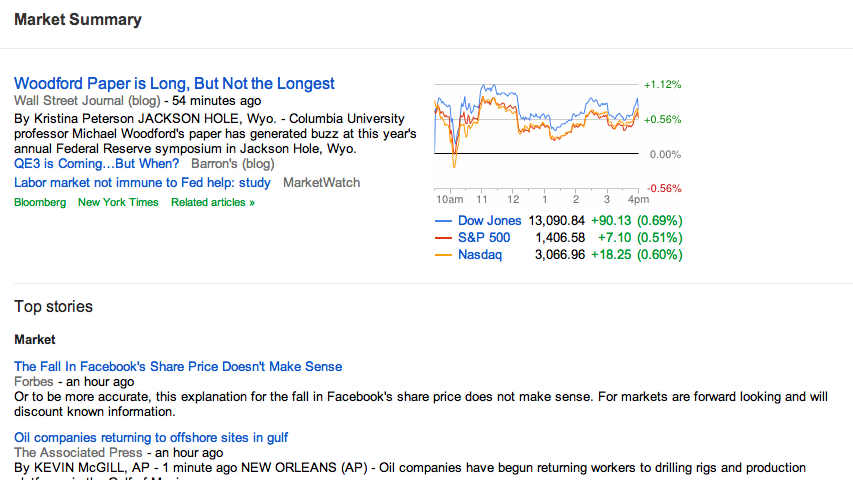This screenshot has width=853, height=480.
Task: Open QE3 is Coming…But When? article
Action: click(97, 164)
